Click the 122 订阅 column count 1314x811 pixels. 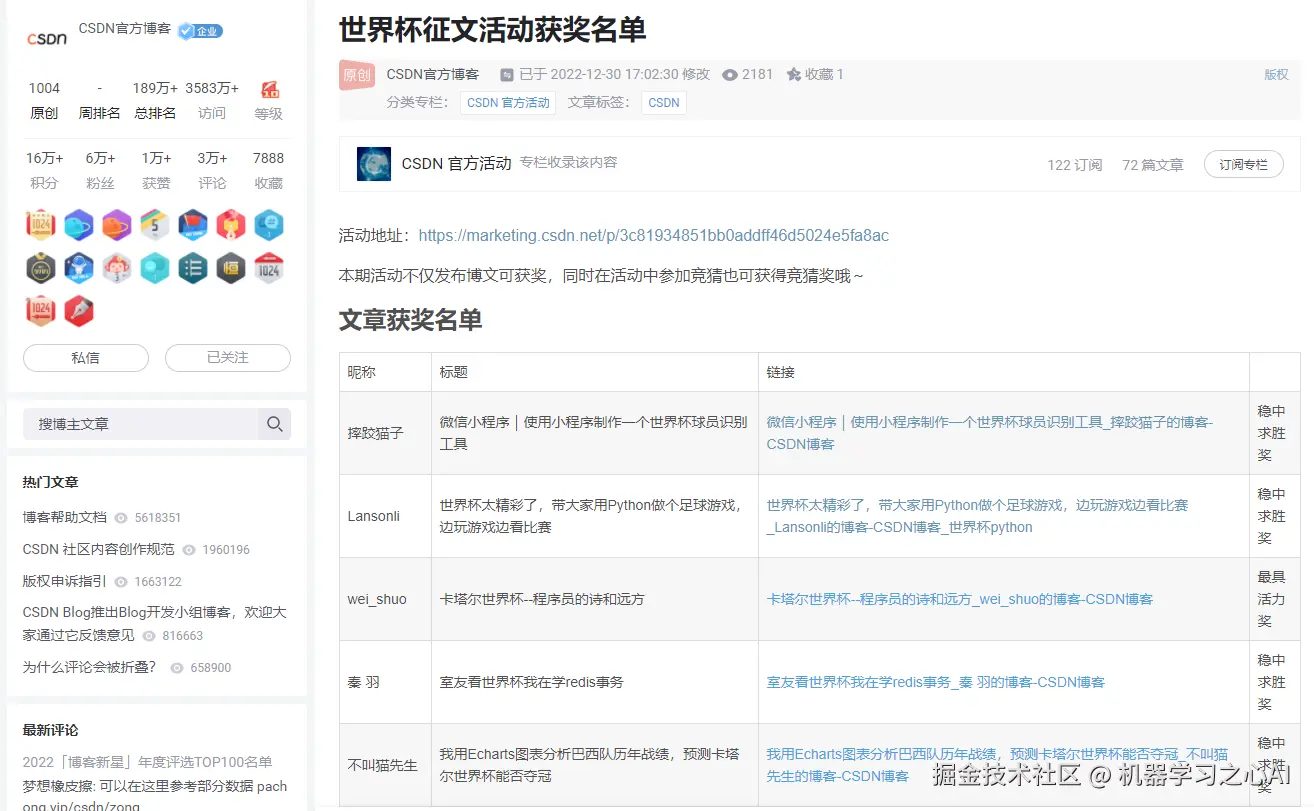(x=1075, y=165)
